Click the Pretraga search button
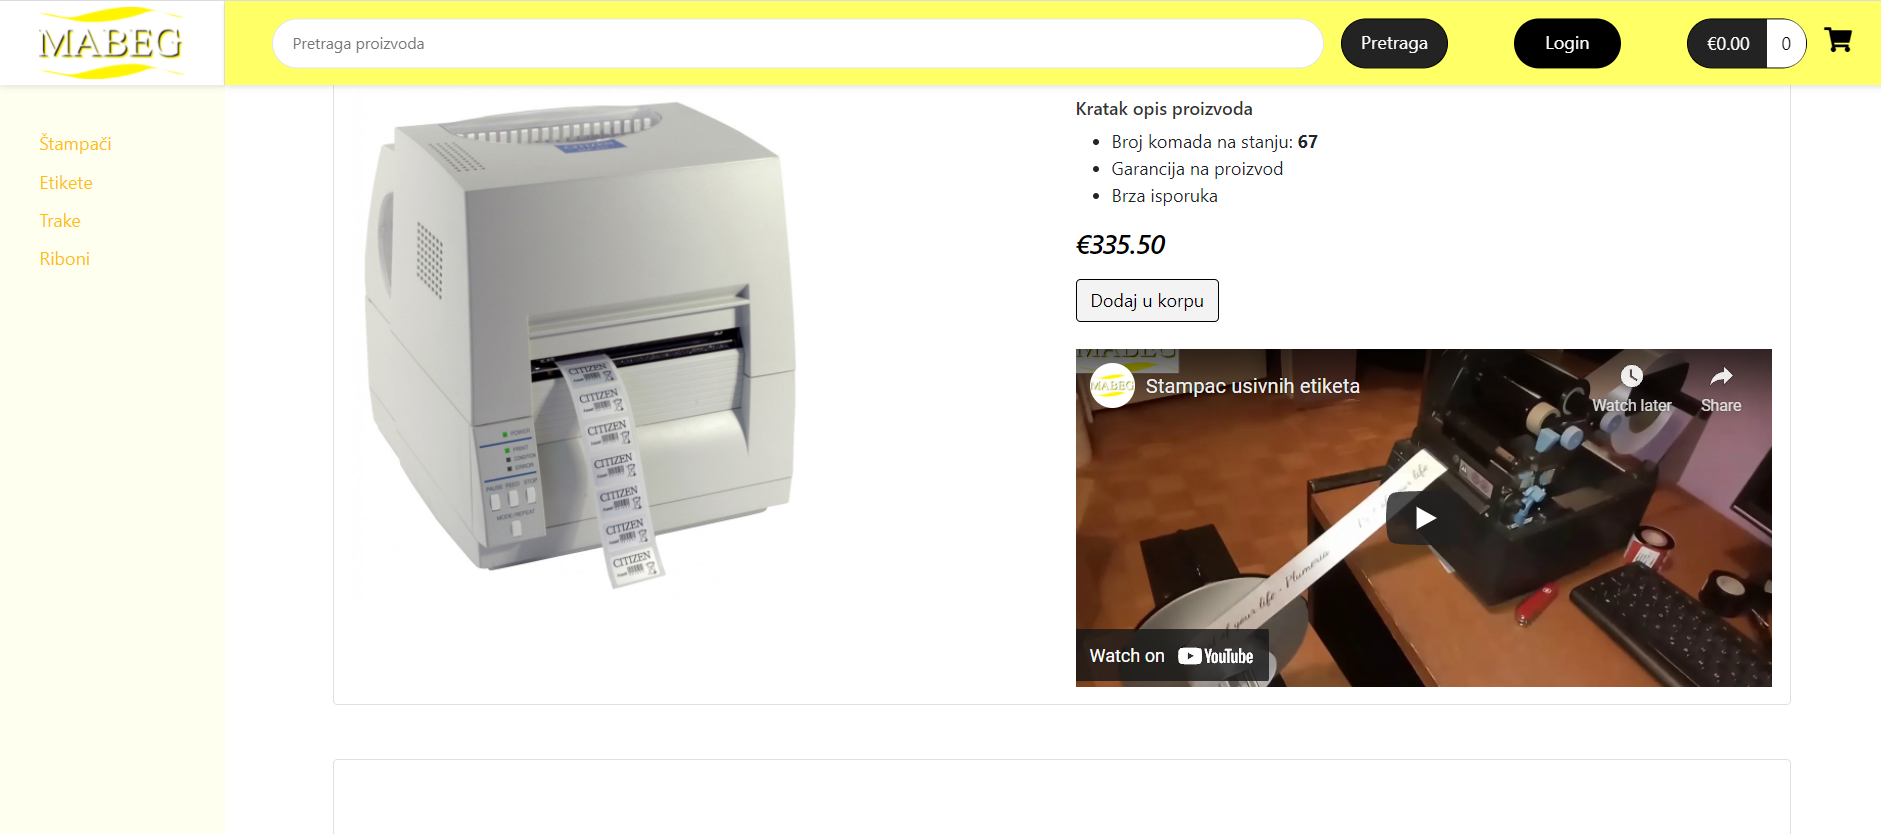Screen dimensions: 1881x834 tap(1394, 43)
